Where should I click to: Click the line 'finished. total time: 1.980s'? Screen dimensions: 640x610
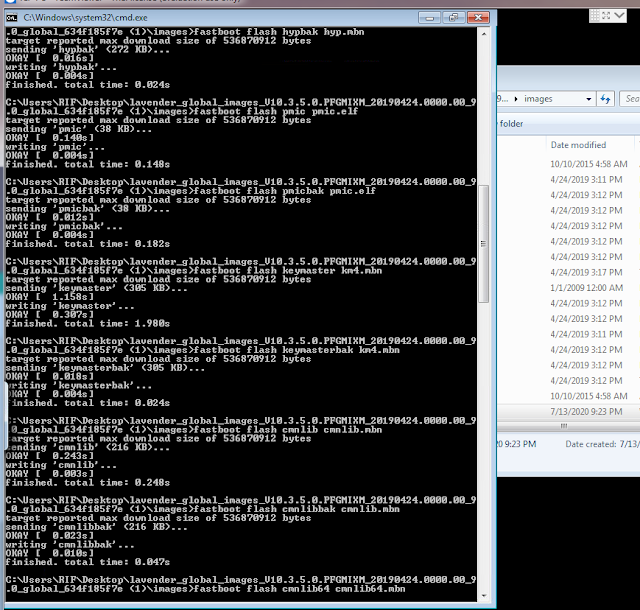[88, 324]
